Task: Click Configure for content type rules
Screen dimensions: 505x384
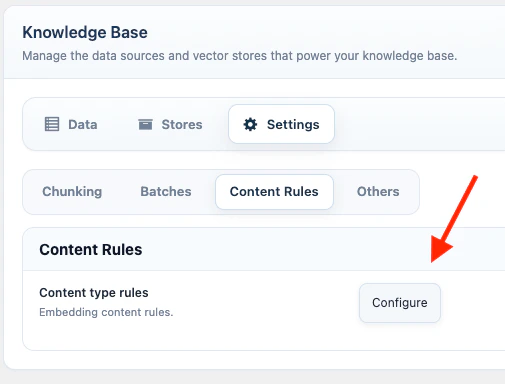Action: click(x=400, y=303)
